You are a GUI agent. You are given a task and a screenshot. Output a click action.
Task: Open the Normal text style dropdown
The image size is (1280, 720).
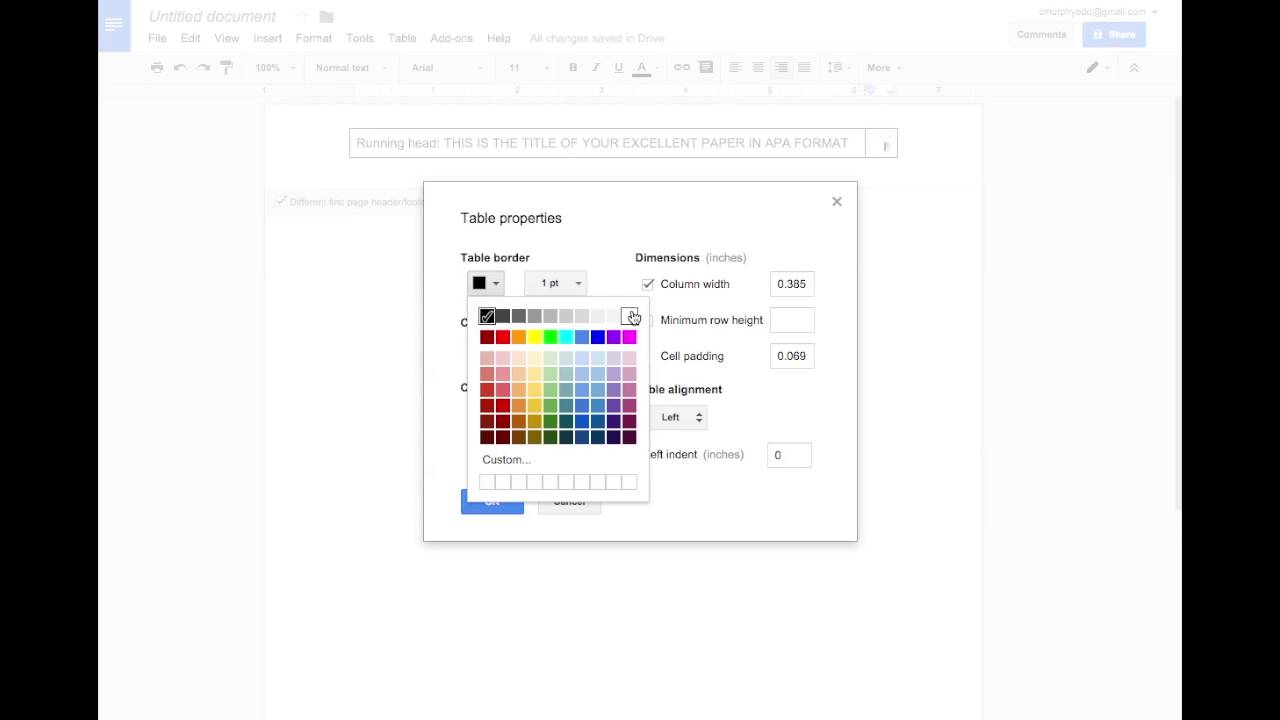click(x=351, y=68)
